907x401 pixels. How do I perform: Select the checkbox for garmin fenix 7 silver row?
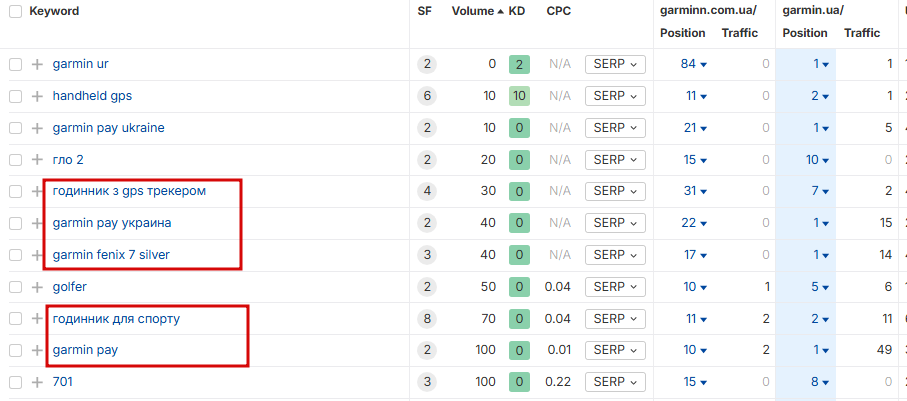tap(16, 255)
